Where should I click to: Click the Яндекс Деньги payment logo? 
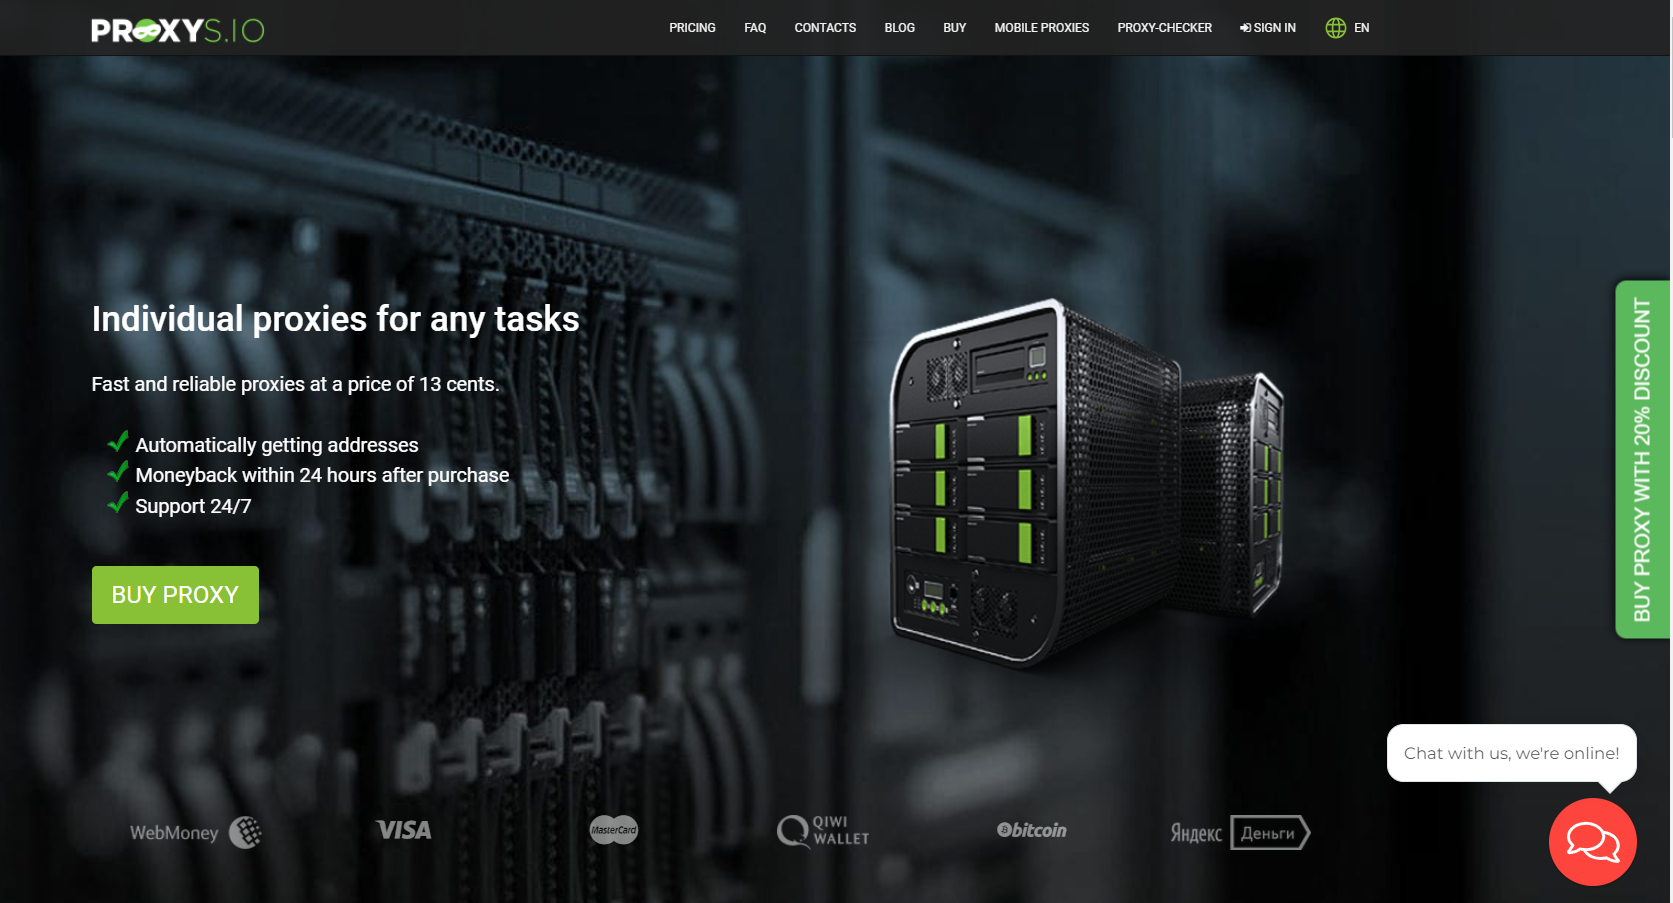coord(1240,832)
